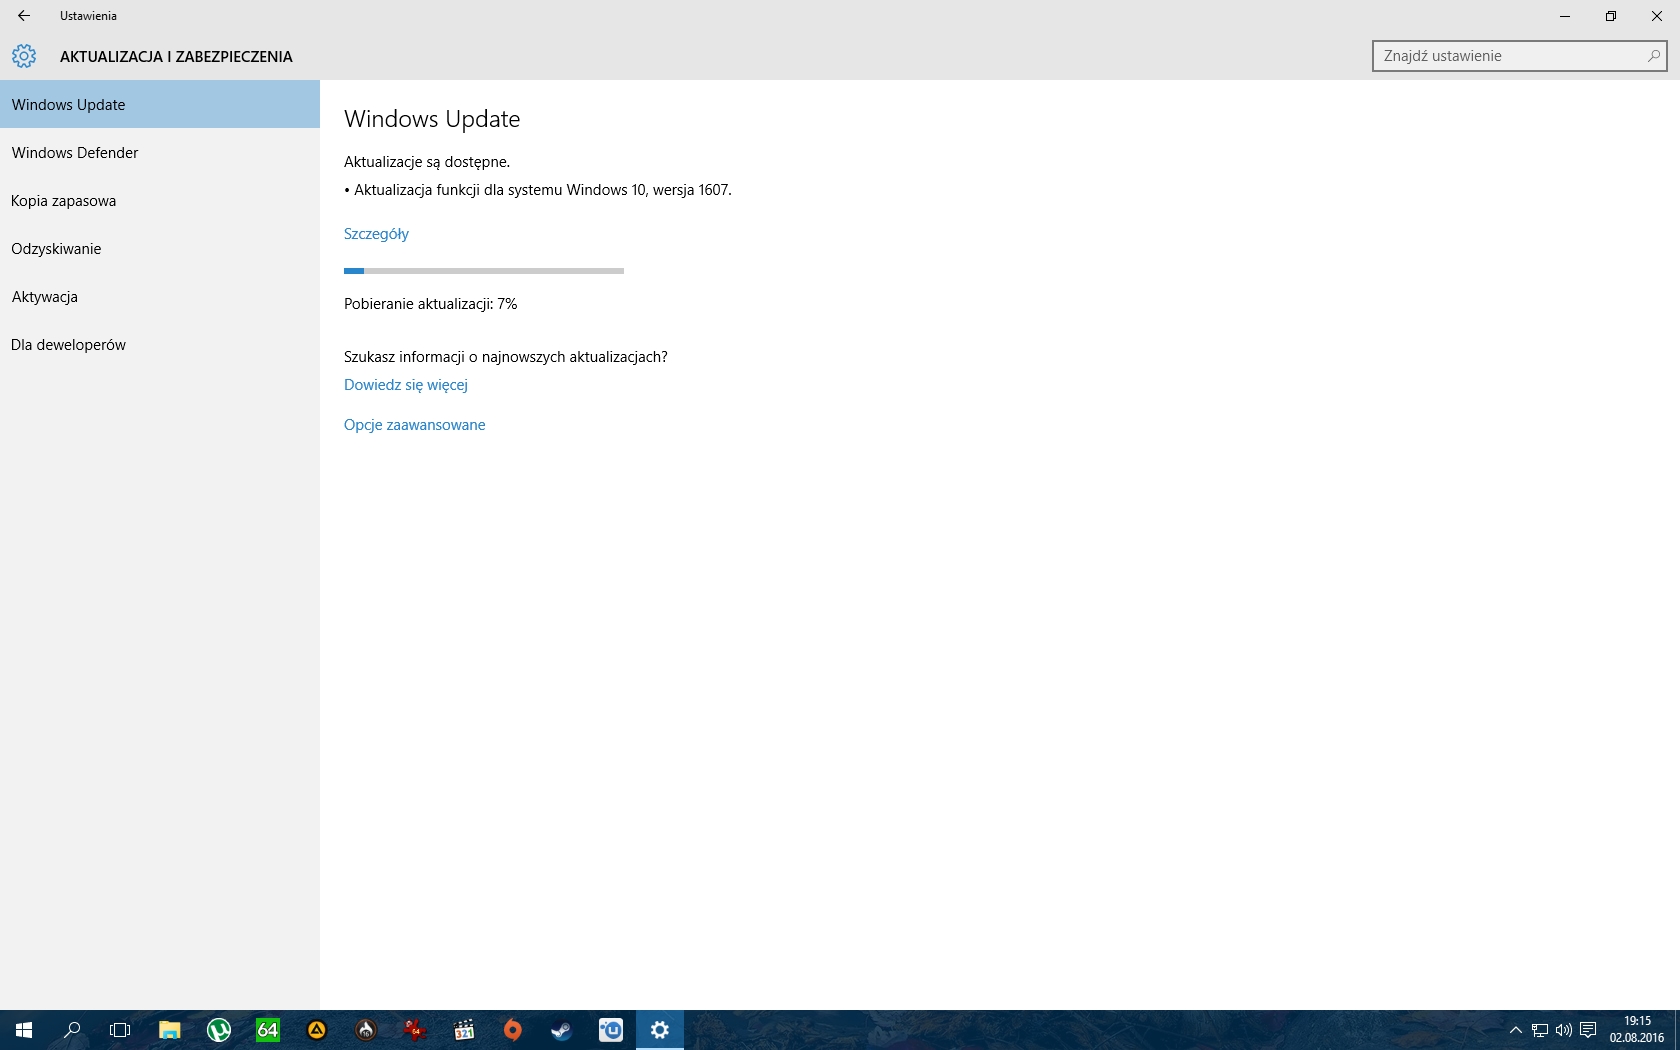Image resolution: width=1680 pixels, height=1050 pixels.
Task: Open Uplay from the taskbar
Action: pyautogui.click(x=611, y=1030)
